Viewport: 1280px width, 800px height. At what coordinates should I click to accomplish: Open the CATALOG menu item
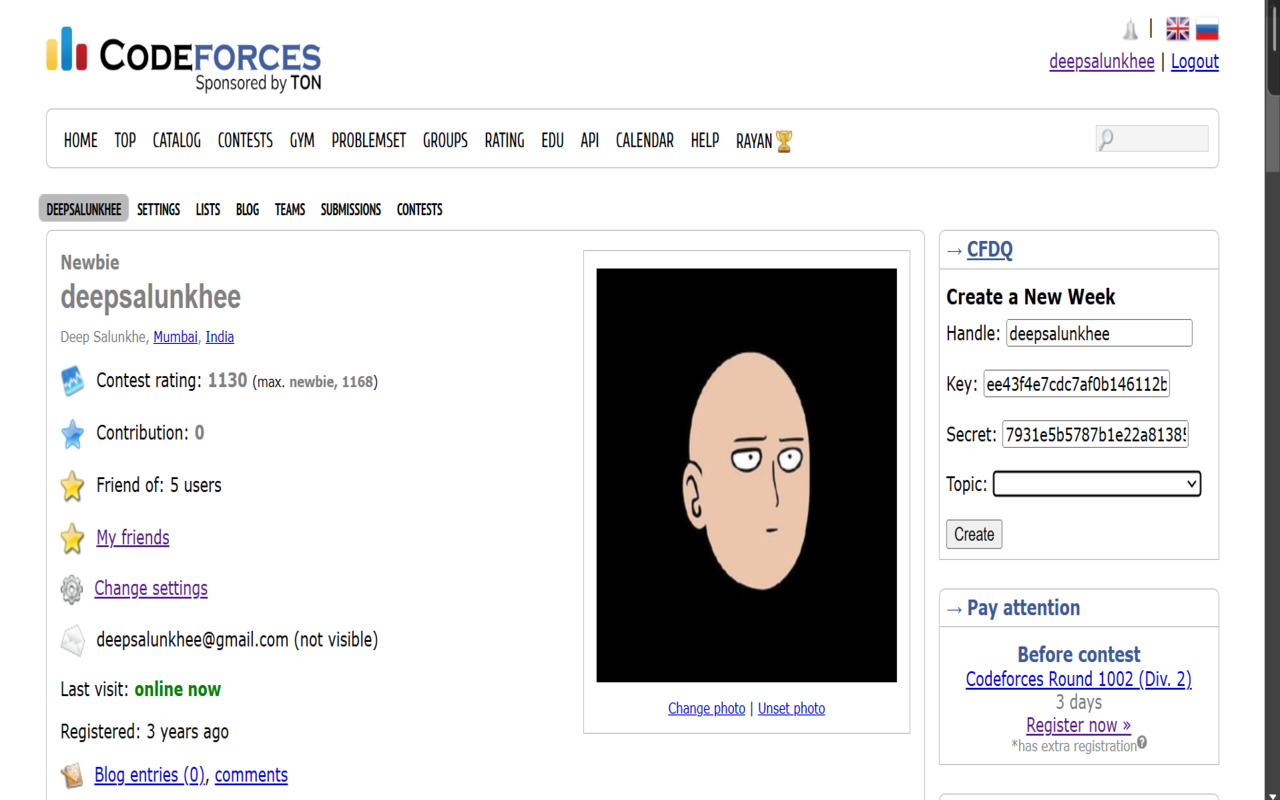177,141
